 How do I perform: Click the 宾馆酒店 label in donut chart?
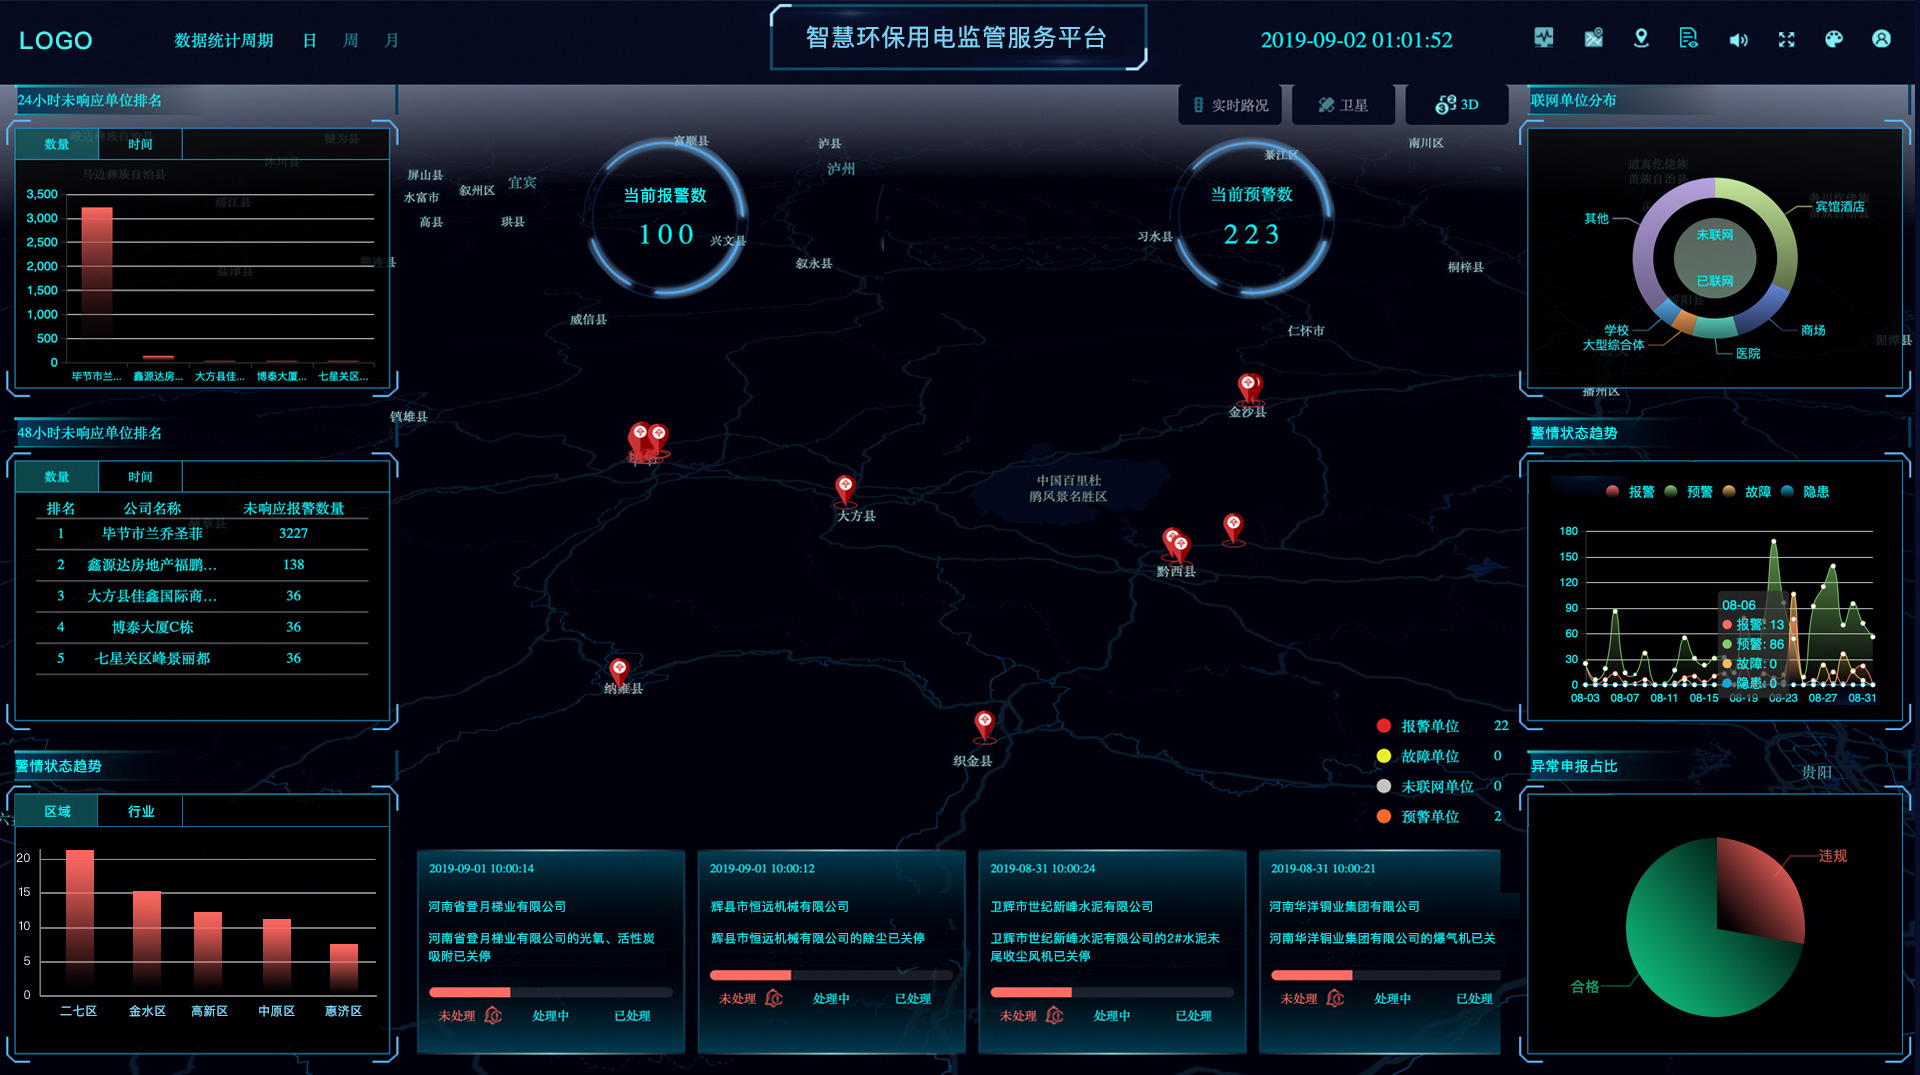[1840, 206]
